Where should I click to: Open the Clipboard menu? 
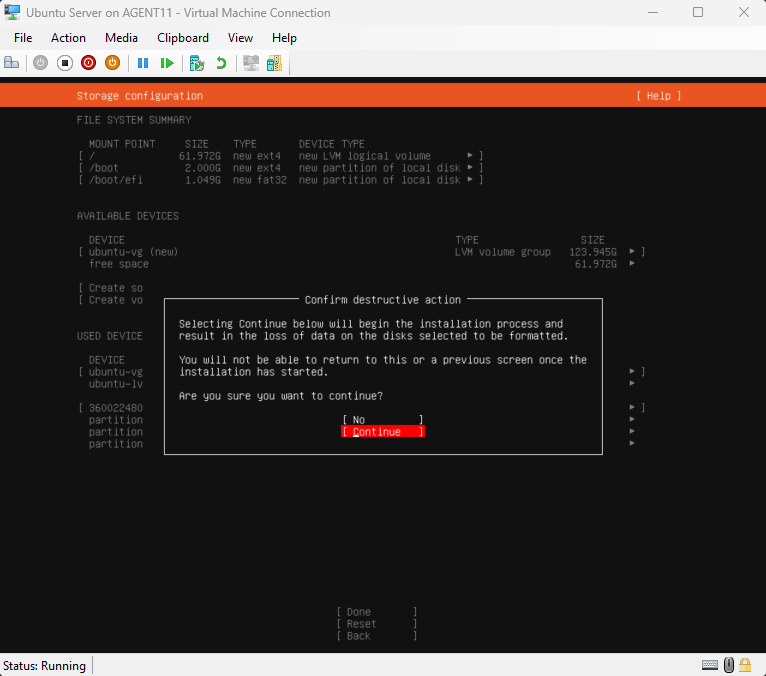(x=183, y=37)
